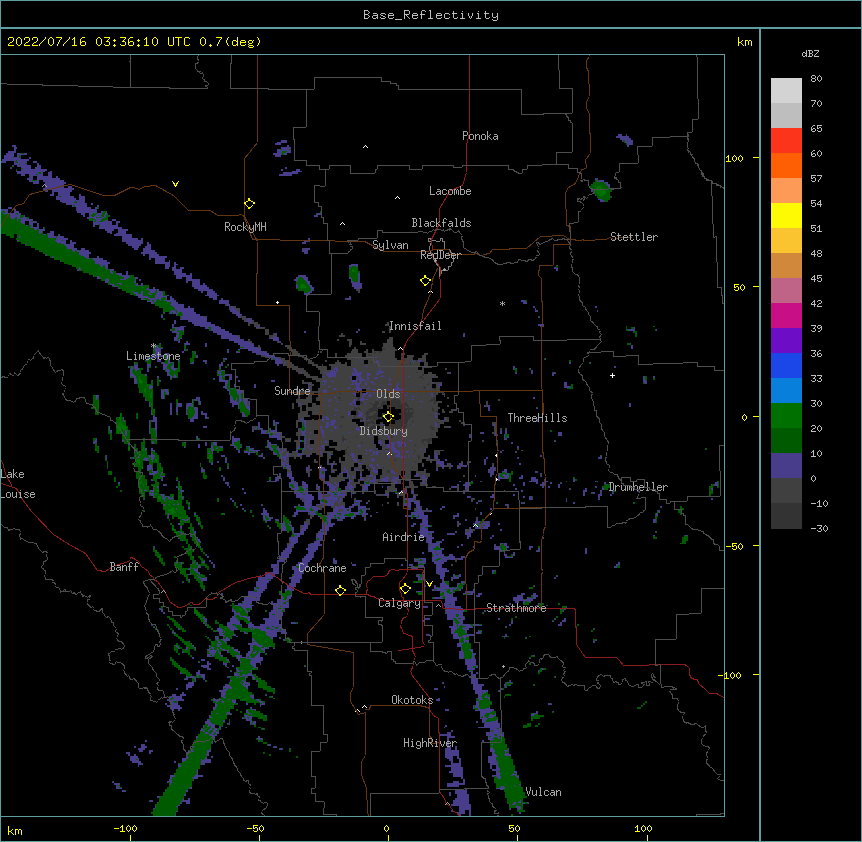This screenshot has height=842, width=862.
Task: Click the RedDeer city label
Action: [440, 255]
